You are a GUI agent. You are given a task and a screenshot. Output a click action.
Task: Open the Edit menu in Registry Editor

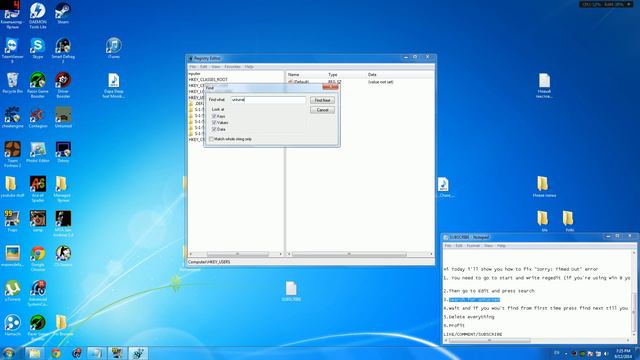point(204,67)
